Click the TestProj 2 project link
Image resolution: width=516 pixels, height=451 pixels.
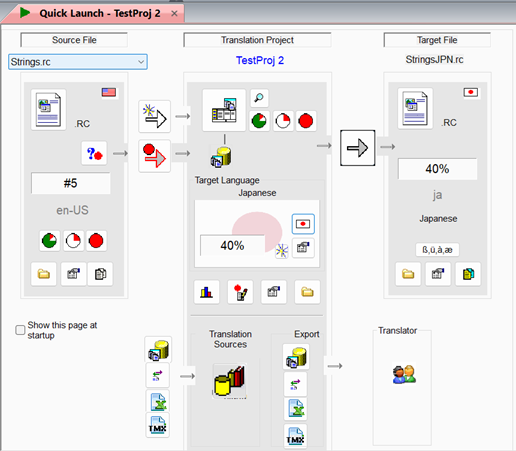(260, 60)
